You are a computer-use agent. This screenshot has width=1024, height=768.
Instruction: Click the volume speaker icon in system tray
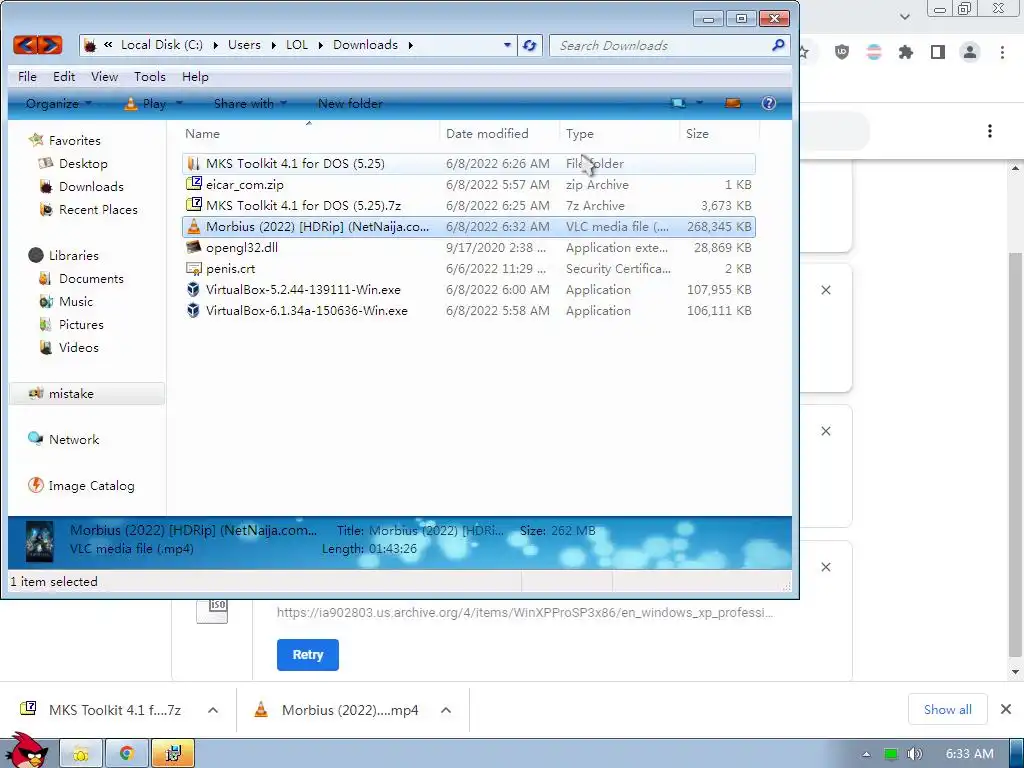(915, 754)
